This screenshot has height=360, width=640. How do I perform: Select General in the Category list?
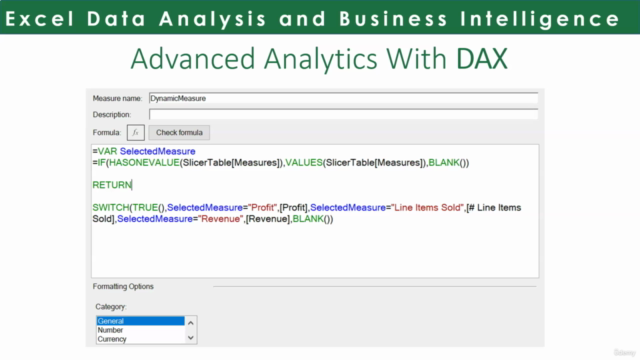click(x=140, y=321)
